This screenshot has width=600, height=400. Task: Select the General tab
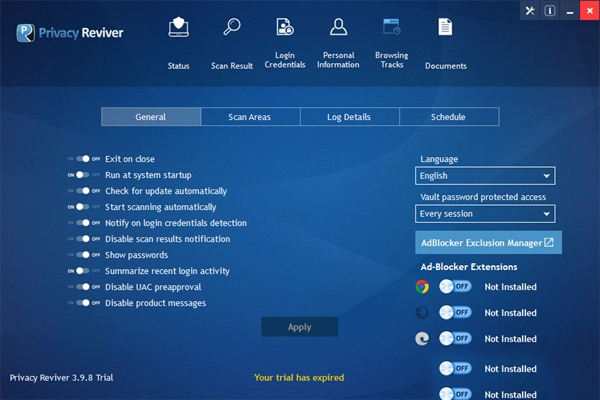click(x=151, y=117)
